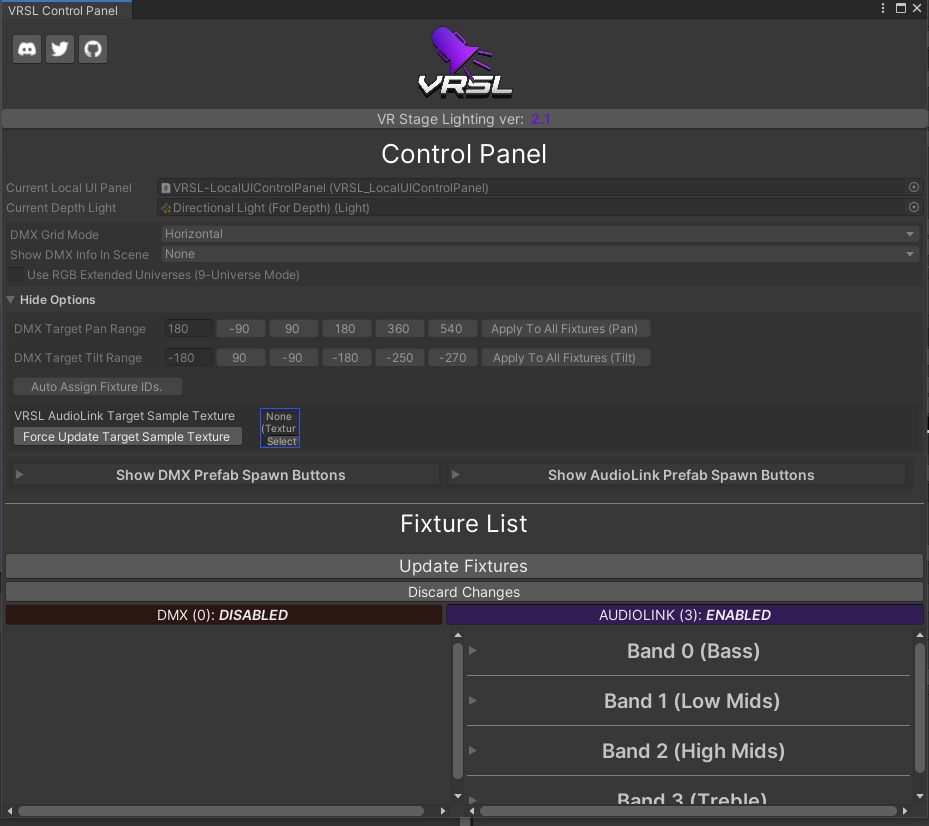This screenshot has width=929, height=826.
Task: Expand Band 1 (Low Mids) group
Action: (473, 700)
